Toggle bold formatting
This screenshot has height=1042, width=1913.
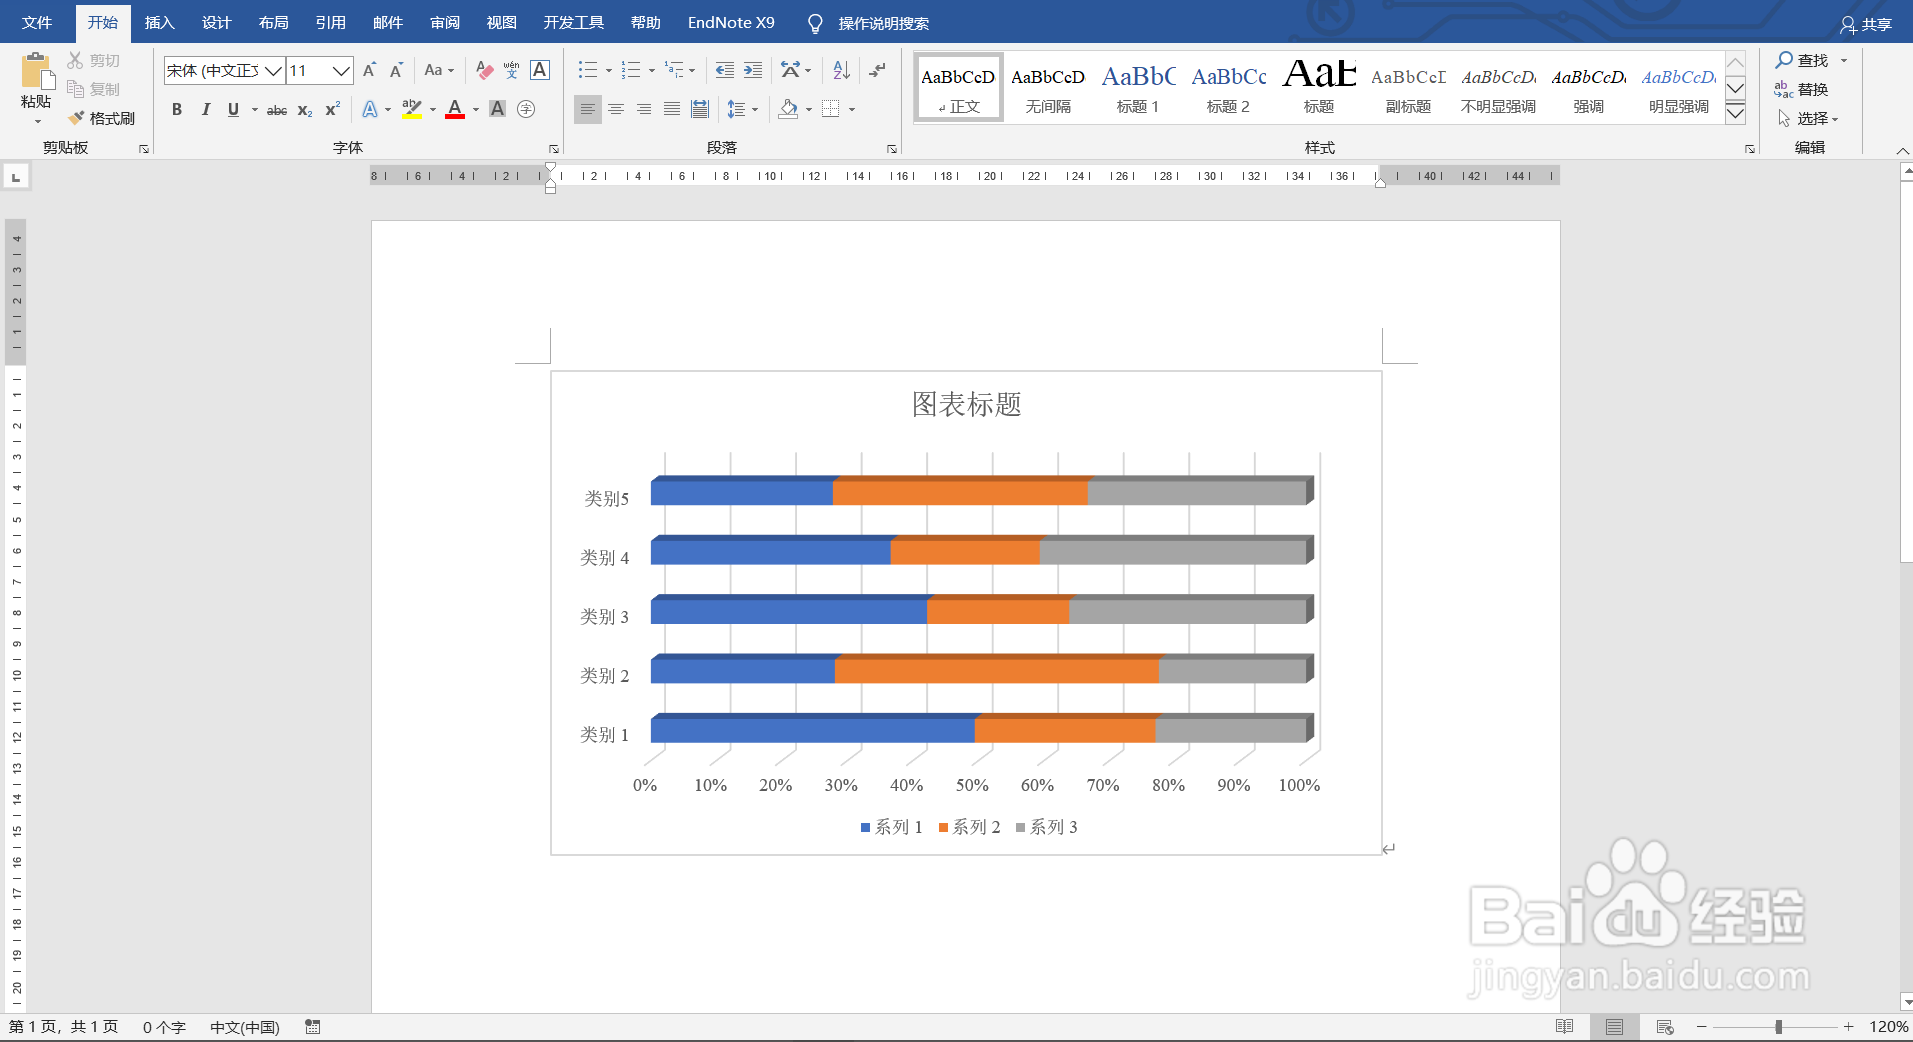(x=177, y=109)
